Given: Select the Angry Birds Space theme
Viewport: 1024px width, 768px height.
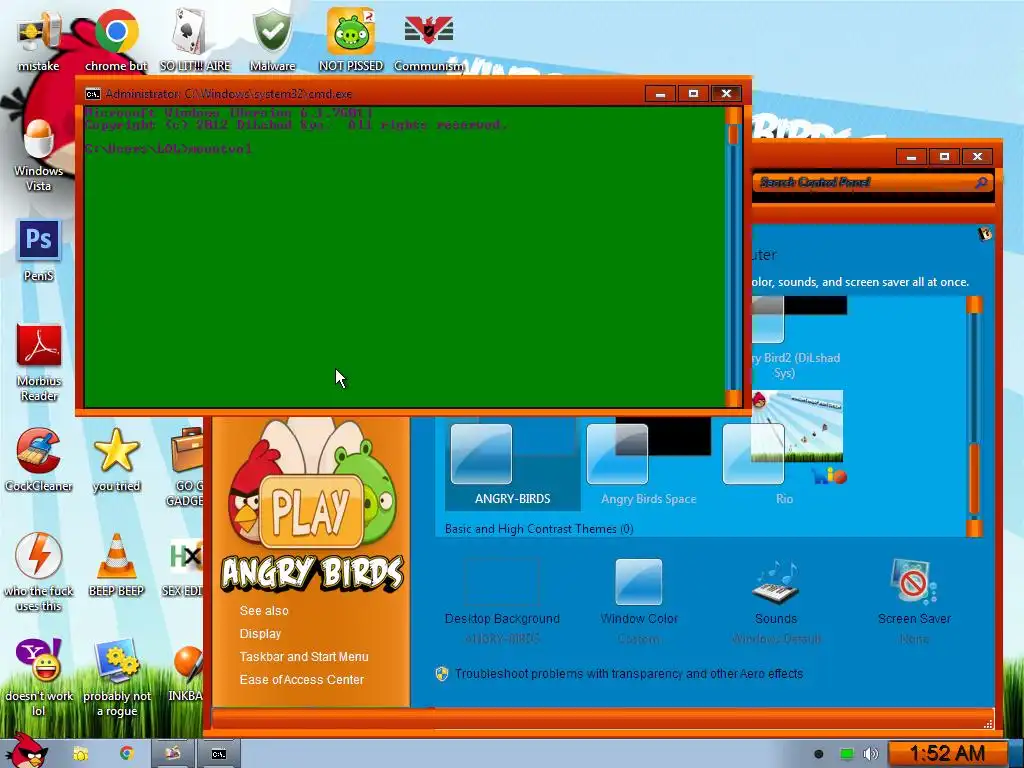Looking at the screenshot, I should [648, 465].
